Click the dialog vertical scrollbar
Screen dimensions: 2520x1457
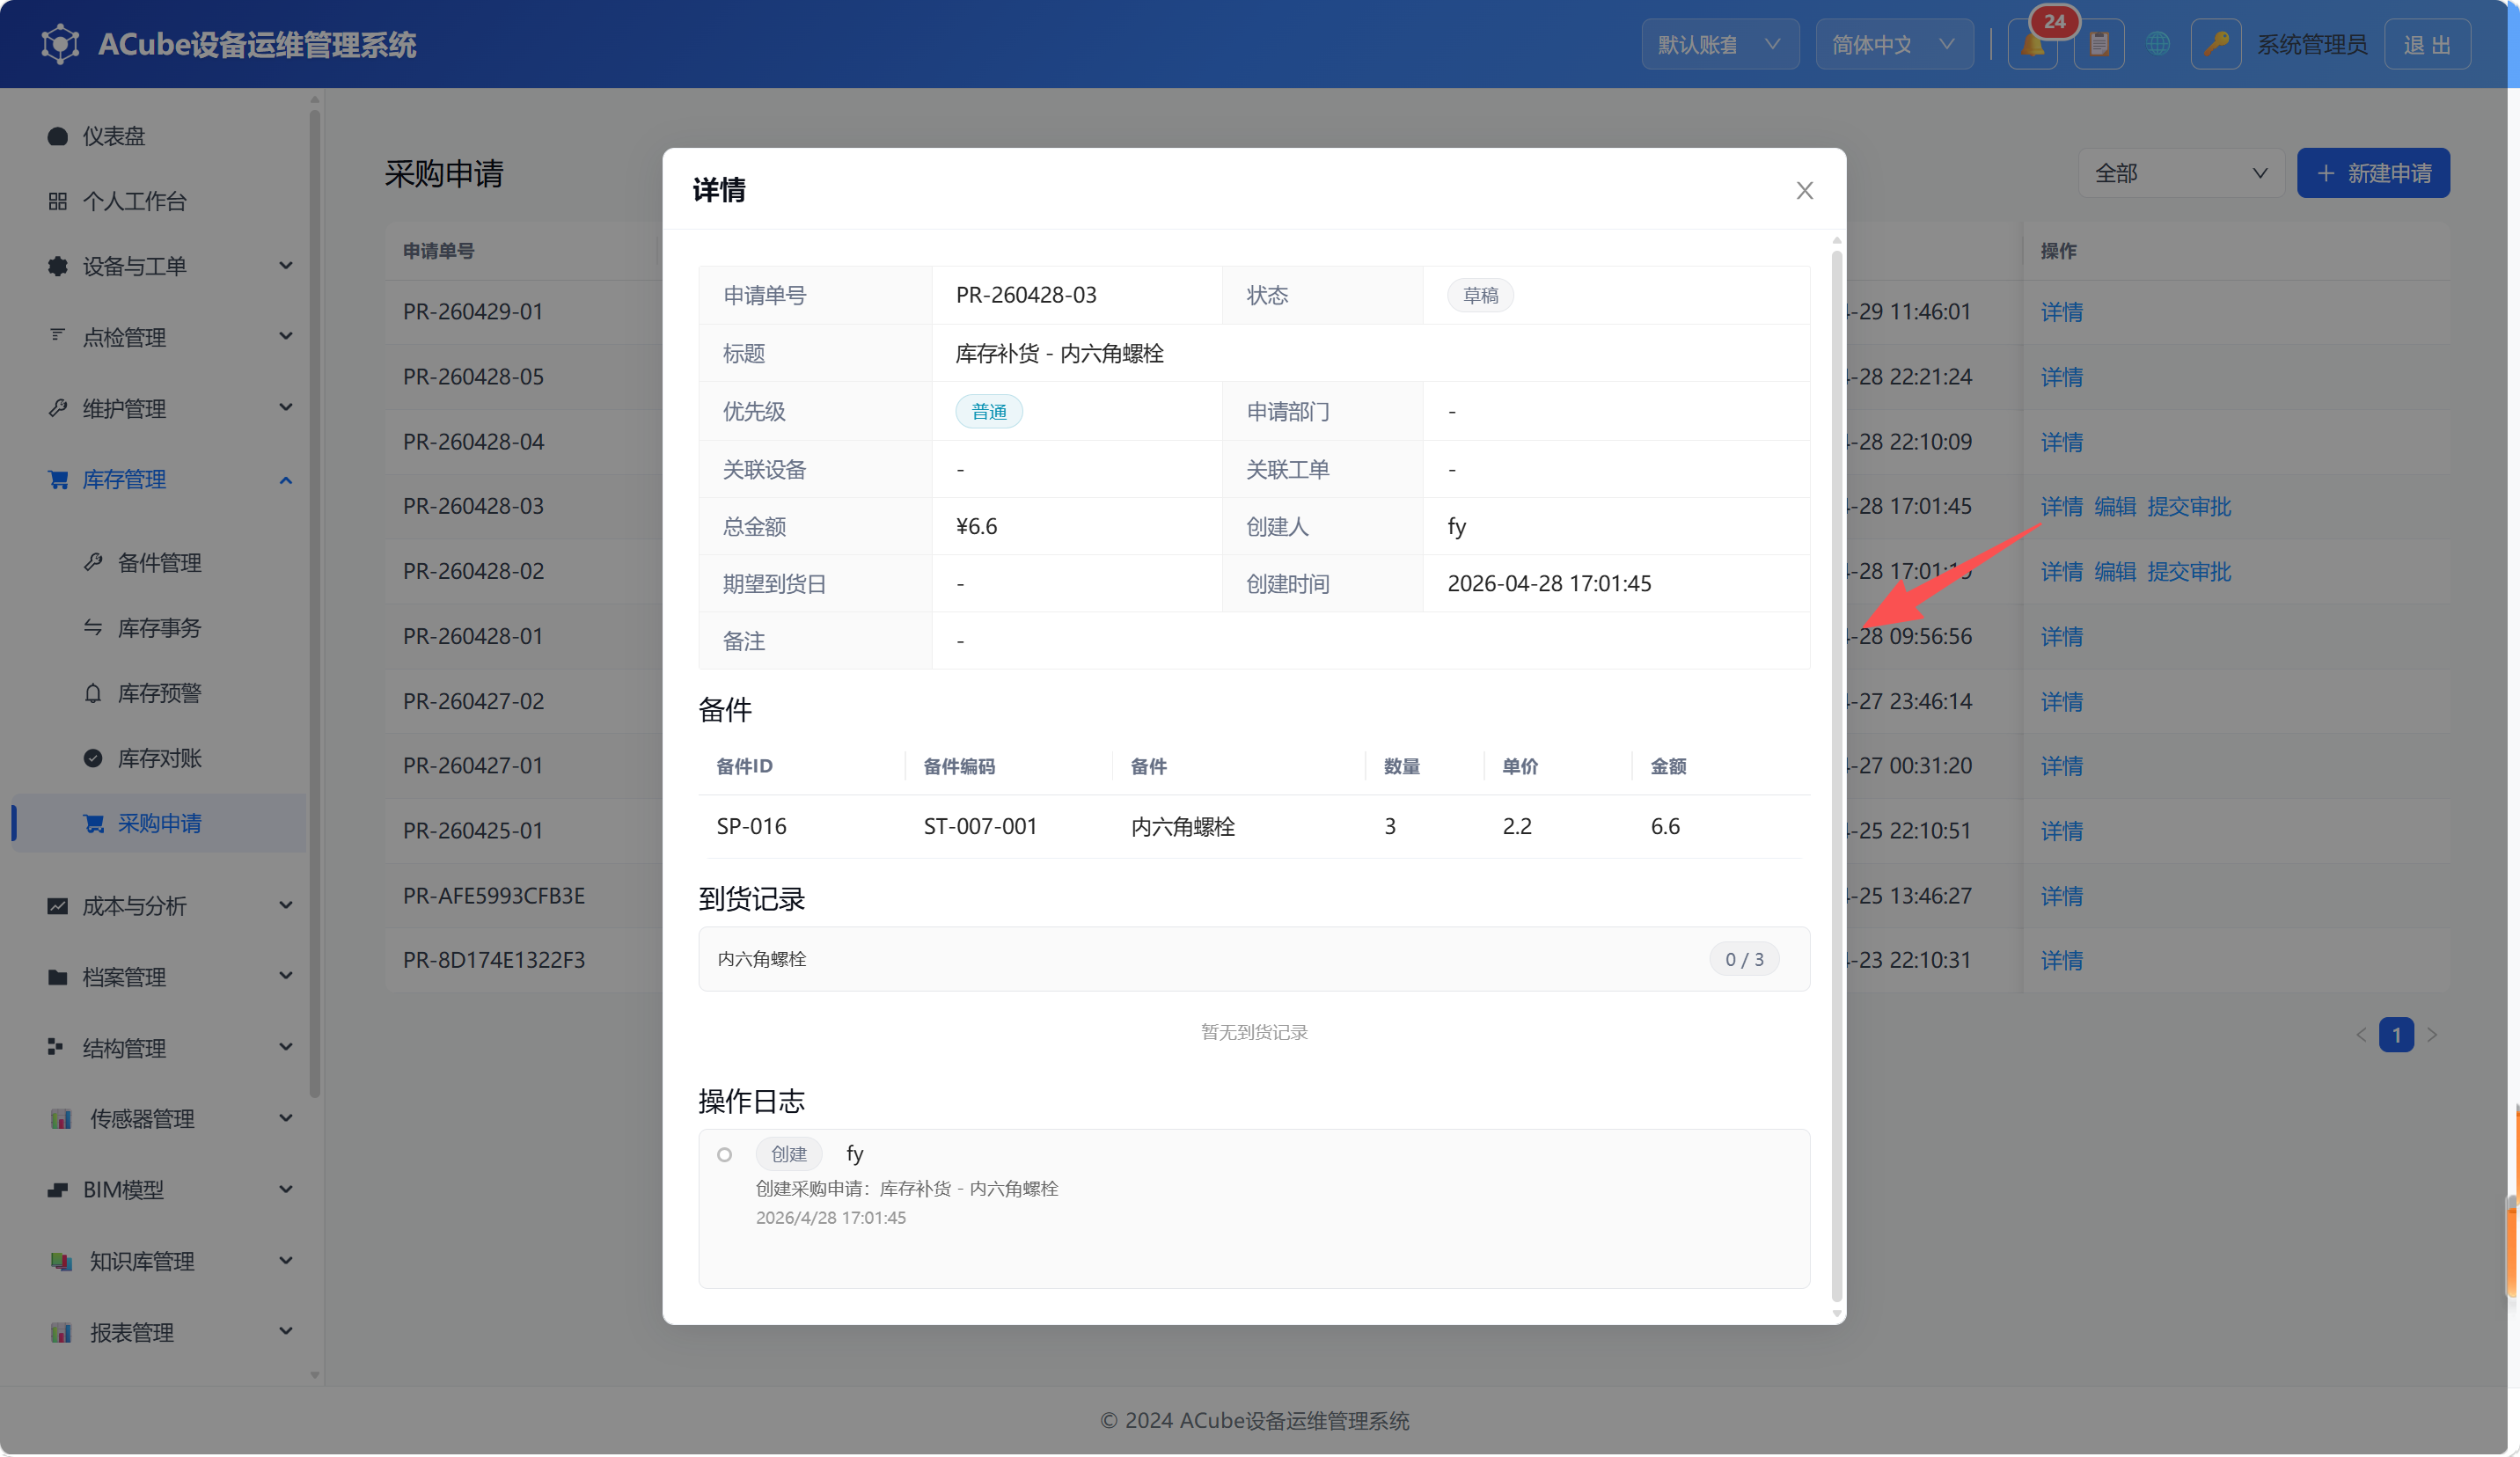pos(1836,775)
